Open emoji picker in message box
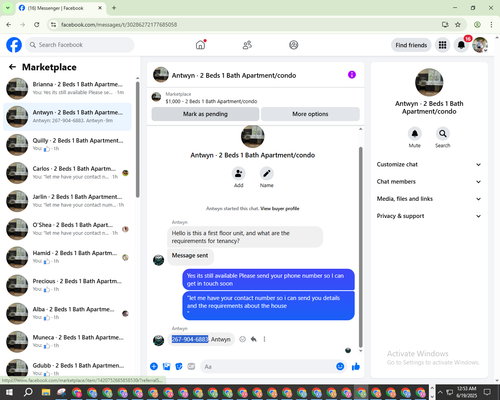Screen dimensions: 500x400 (340, 367)
